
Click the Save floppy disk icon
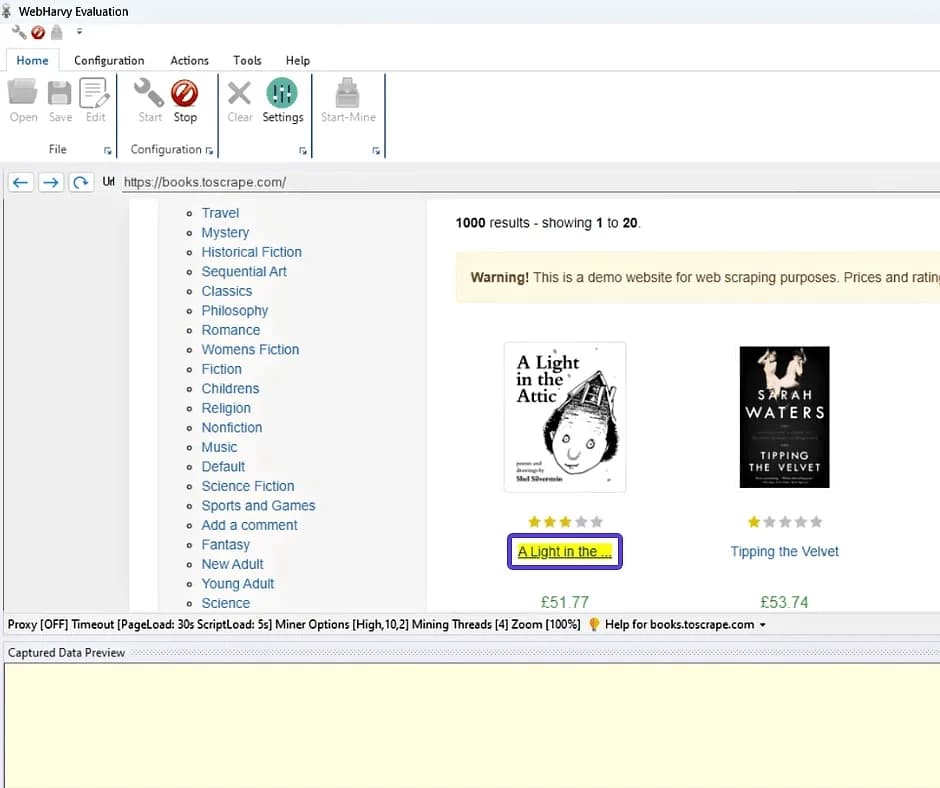point(60,95)
